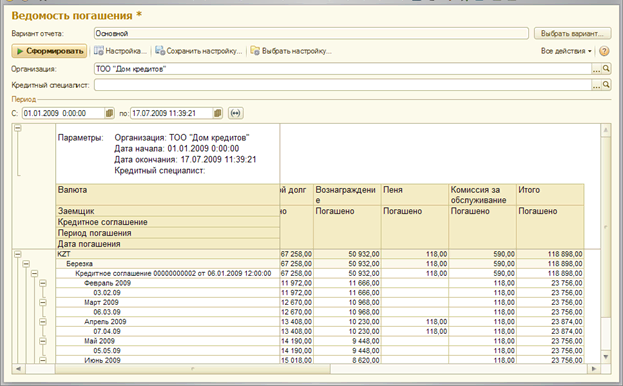Select the Кредитное соглашение header cell
Viewport: 623px width, 386px height.
tap(168, 222)
